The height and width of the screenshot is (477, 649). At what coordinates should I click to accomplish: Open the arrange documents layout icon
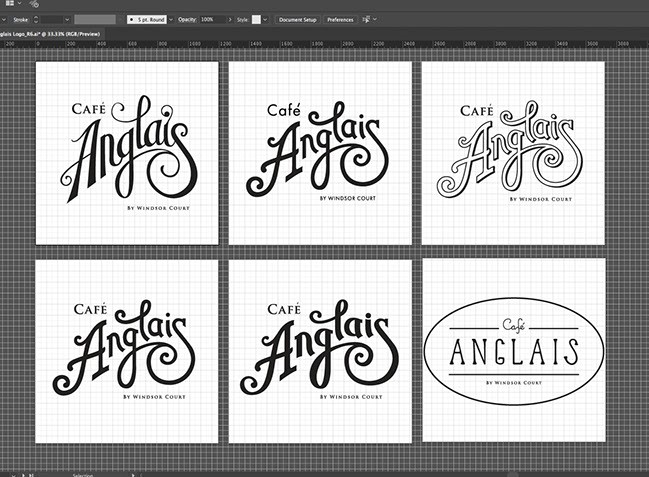click(x=9, y=3)
